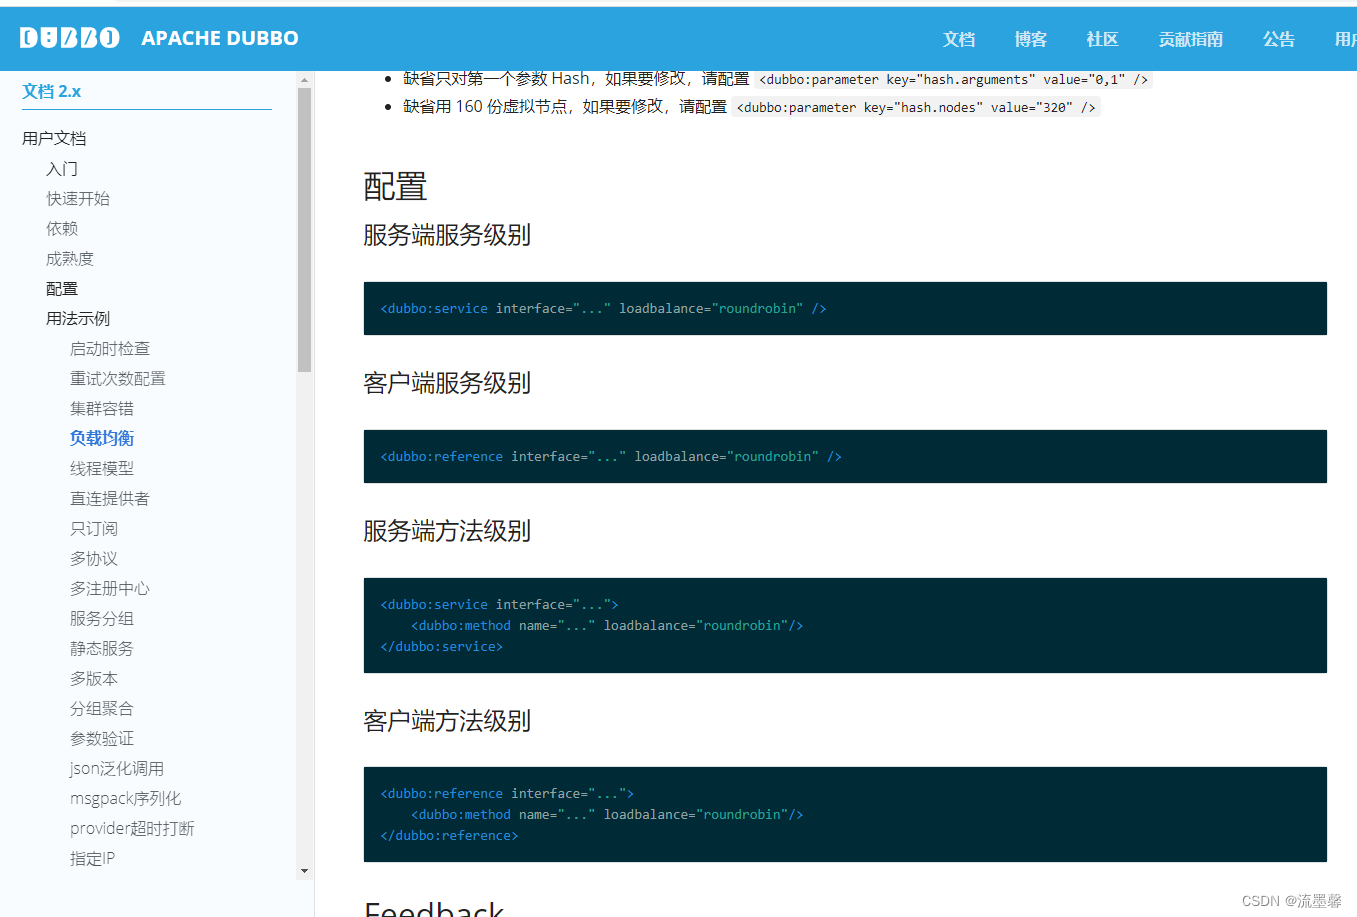Screen dimensions: 1357x917
Task: Open the 集群容错 sidebar entry
Action: point(101,408)
